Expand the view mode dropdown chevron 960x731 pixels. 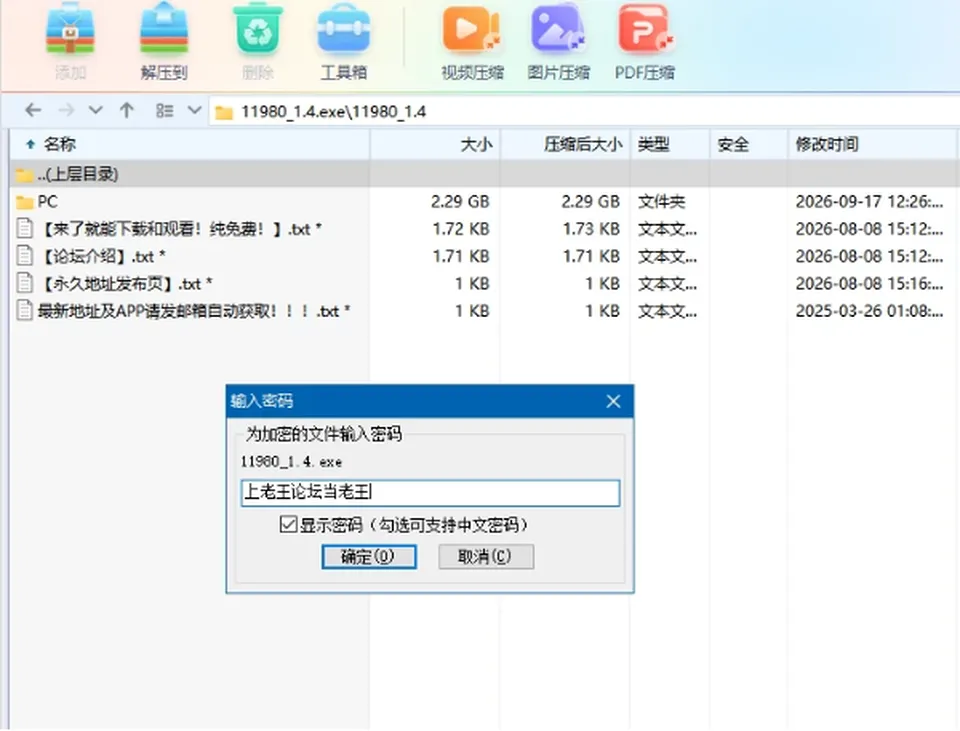pos(194,110)
